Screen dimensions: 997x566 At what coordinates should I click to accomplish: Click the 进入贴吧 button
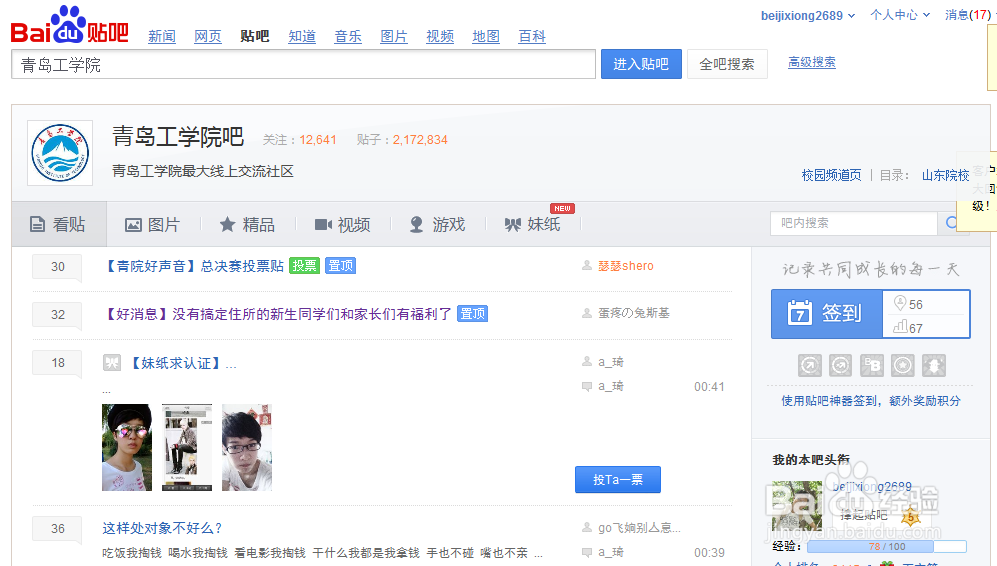(x=641, y=64)
